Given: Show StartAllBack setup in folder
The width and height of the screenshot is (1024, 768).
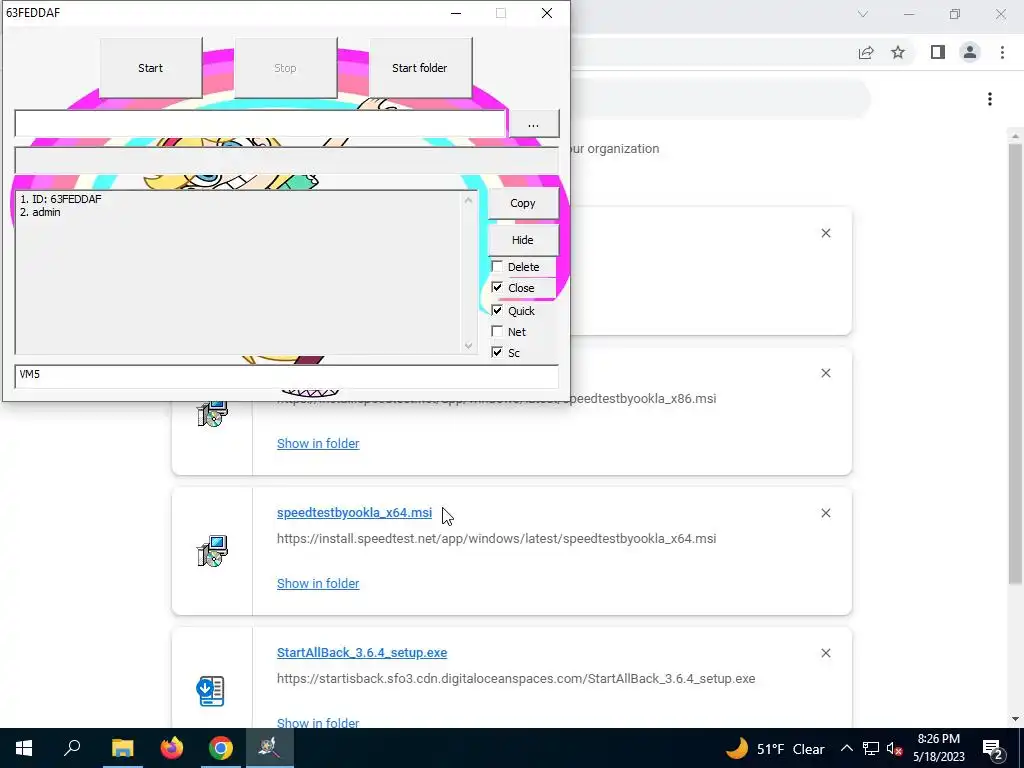Looking at the screenshot, I should point(318,722).
